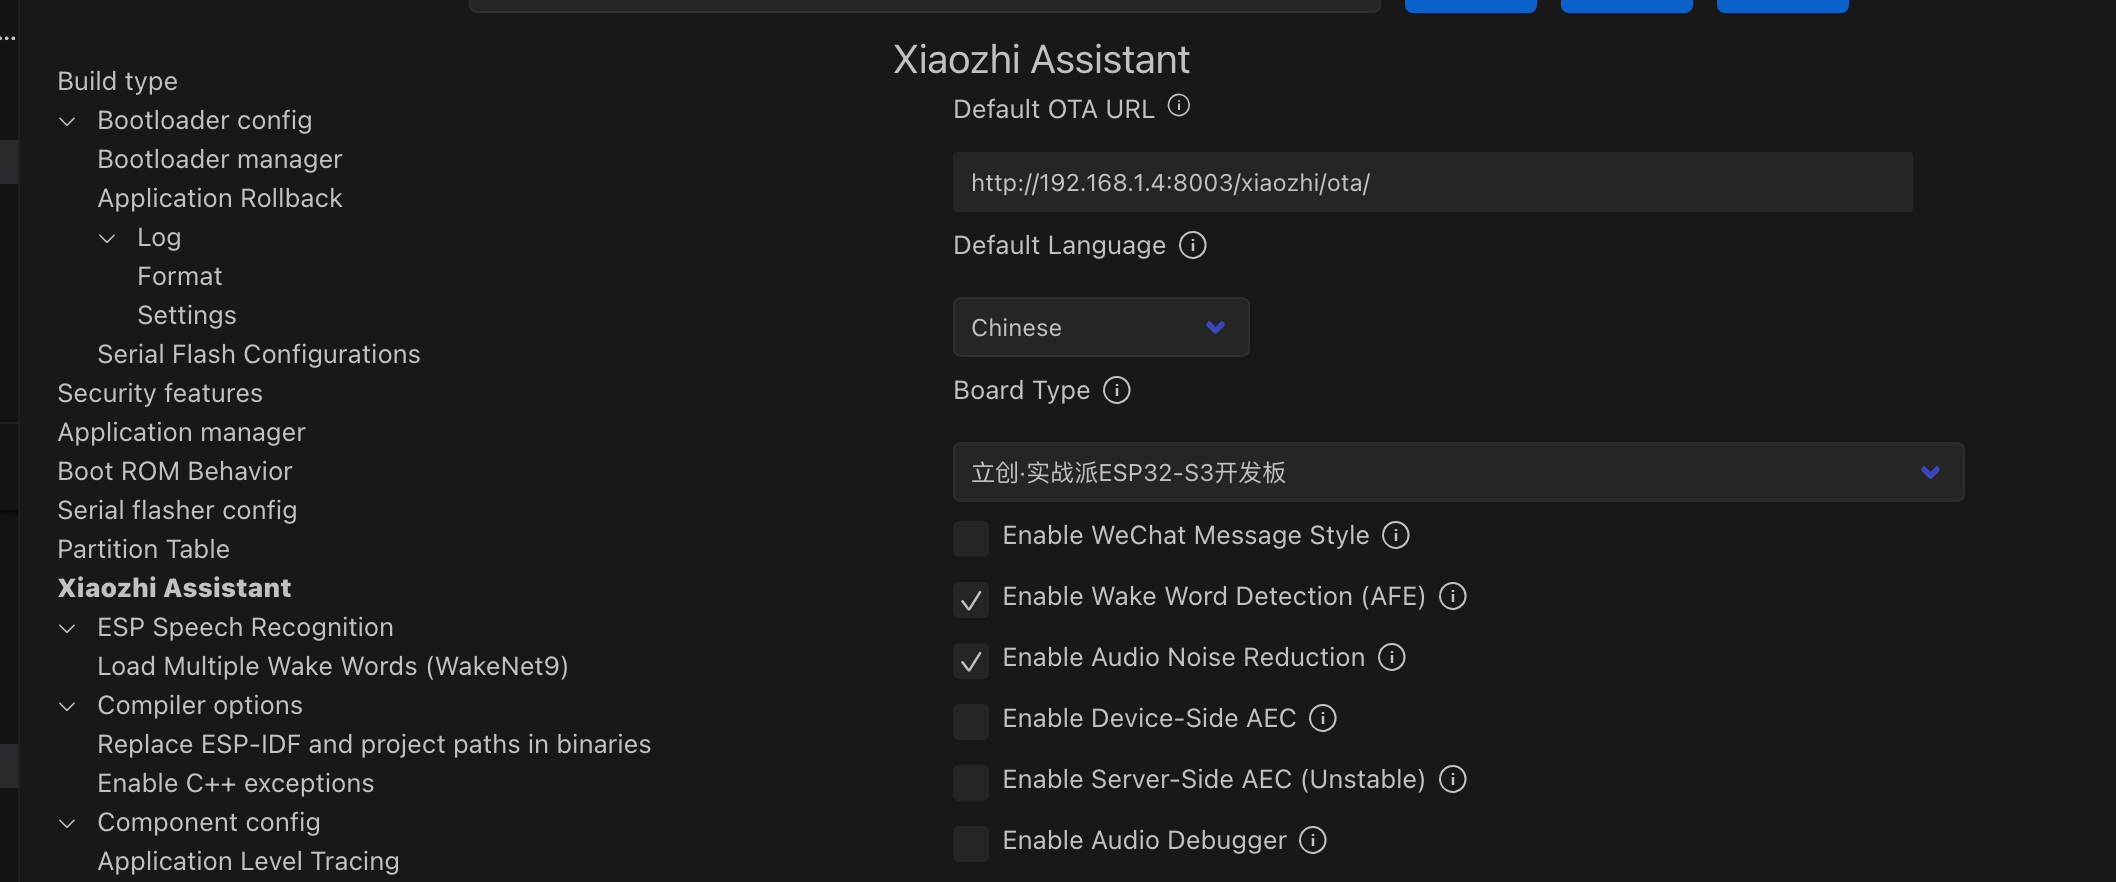2116x882 pixels.
Task: Collapse the Bootloader config section
Action: tap(67, 122)
